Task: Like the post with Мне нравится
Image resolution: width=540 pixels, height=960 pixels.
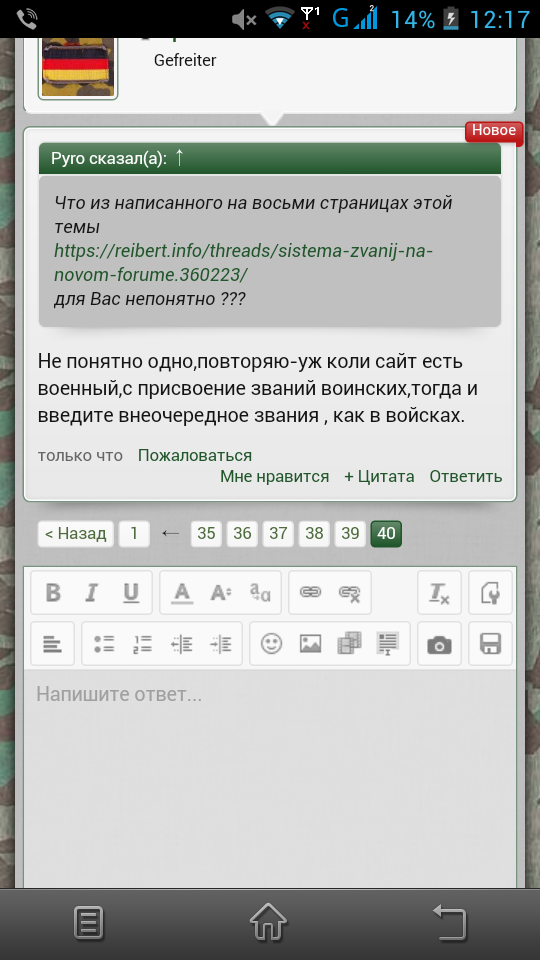Action: (274, 476)
